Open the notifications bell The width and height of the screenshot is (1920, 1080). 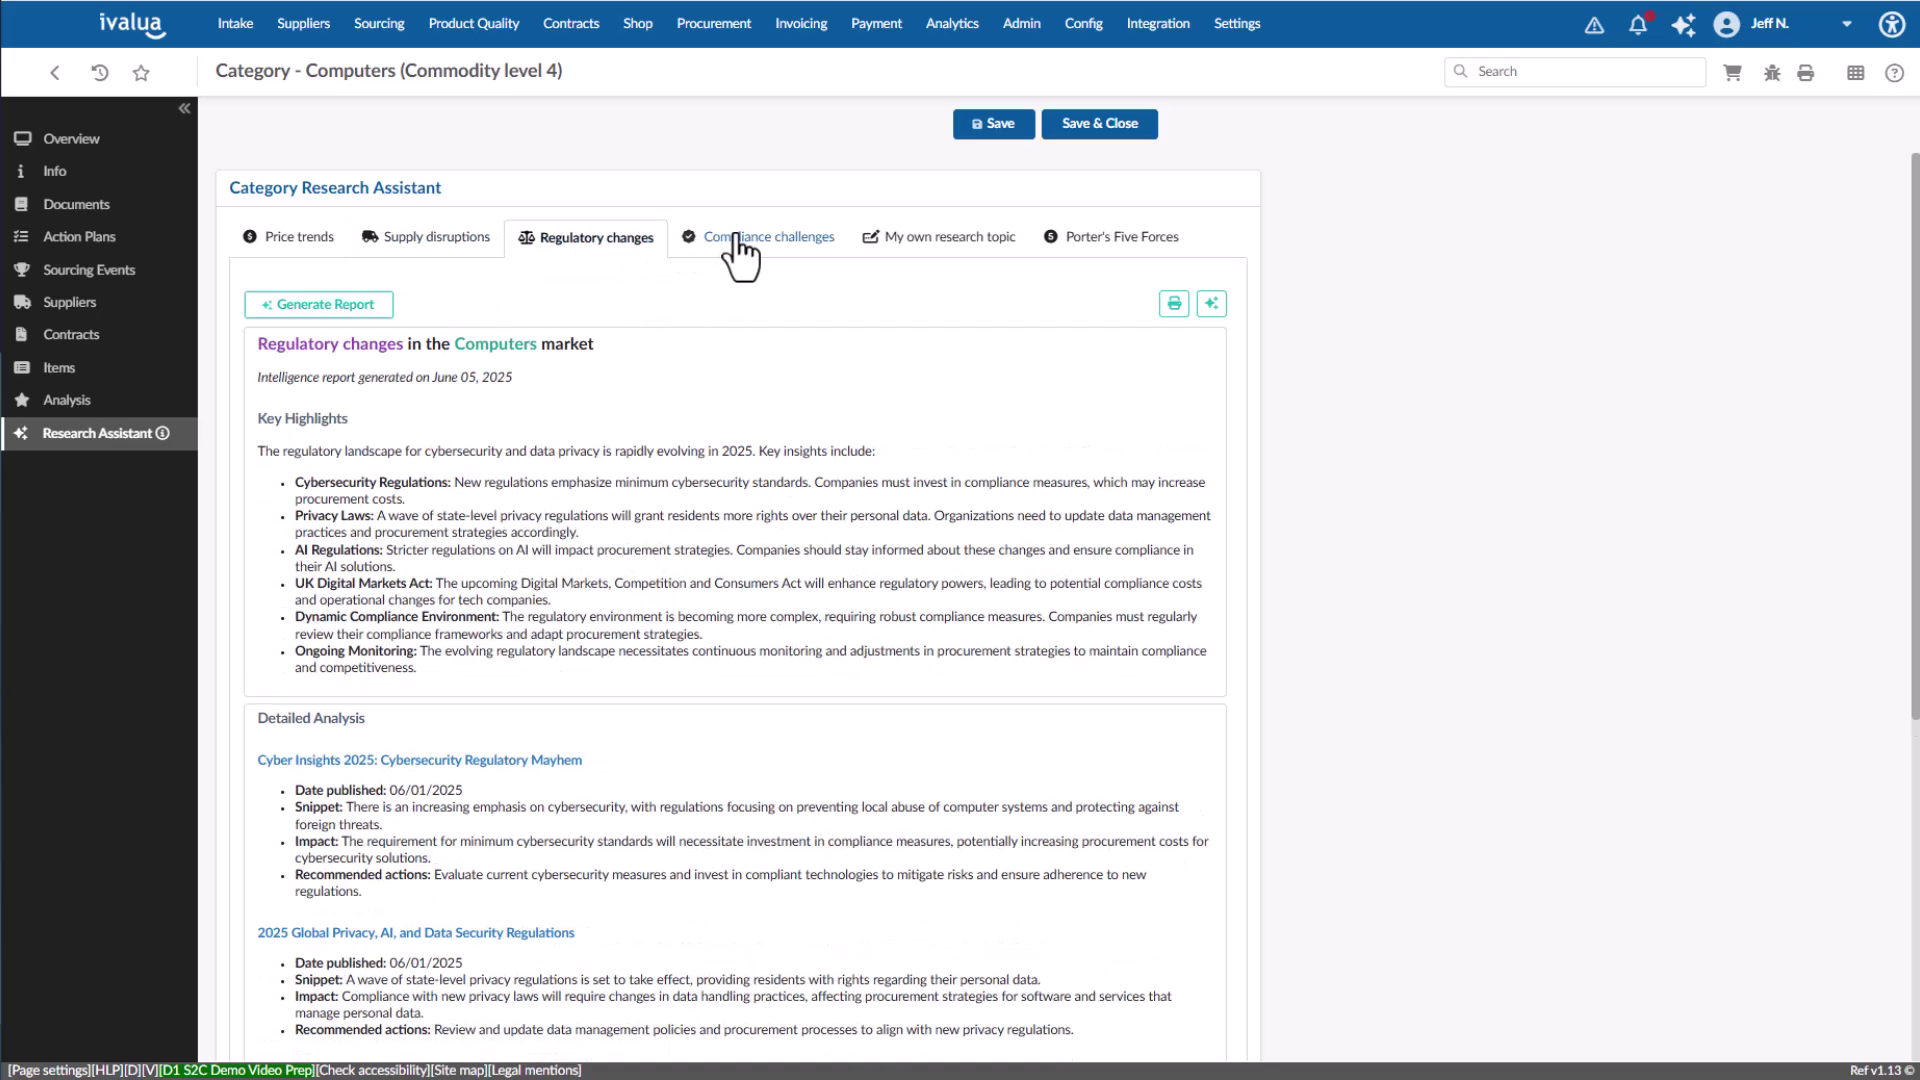(1637, 24)
